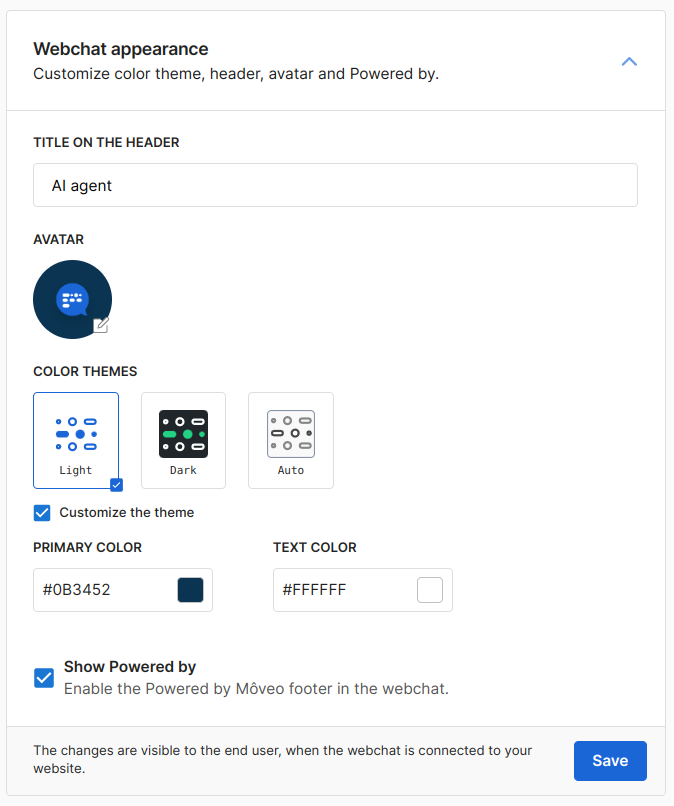Click the chat bubble avatar image

[x=72, y=299]
